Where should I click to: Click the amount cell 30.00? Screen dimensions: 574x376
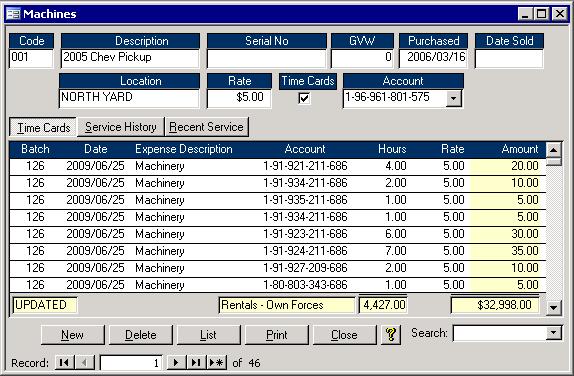coord(505,234)
